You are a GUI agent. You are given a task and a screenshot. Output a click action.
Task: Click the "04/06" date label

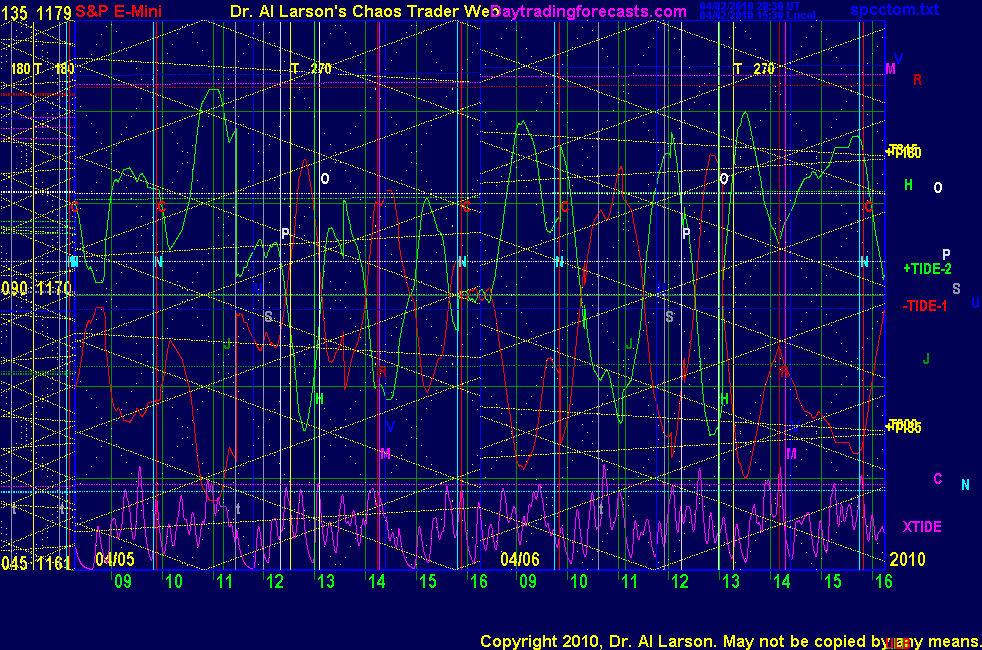(520, 559)
